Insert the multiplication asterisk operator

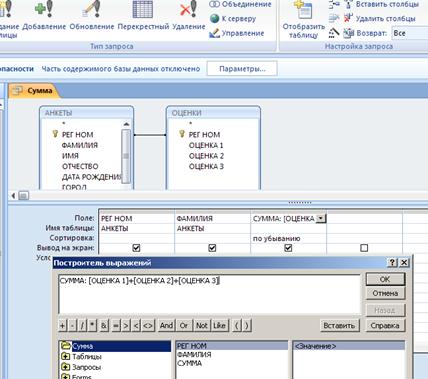click(92, 325)
